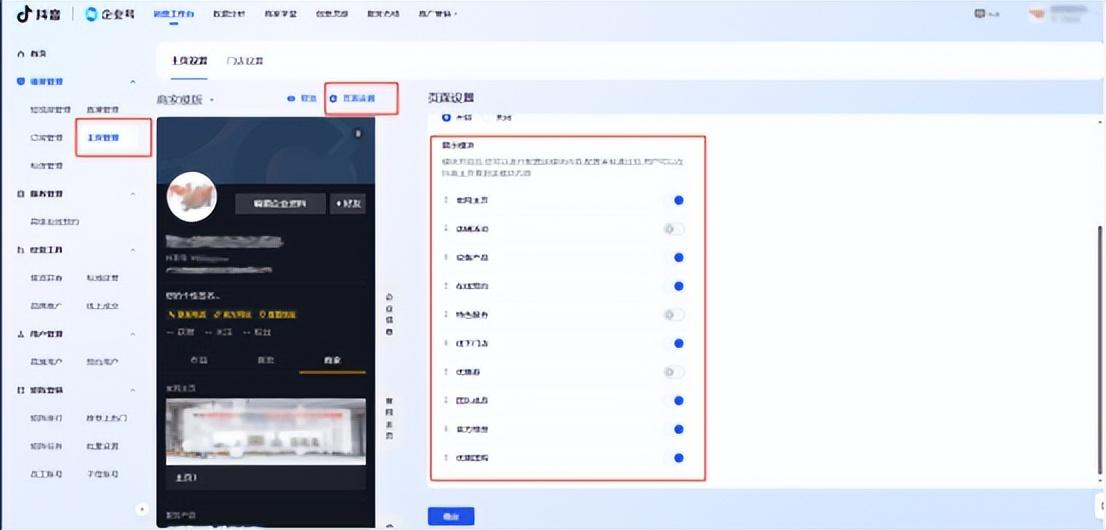Click the eye icon next to 预览

click(291, 99)
